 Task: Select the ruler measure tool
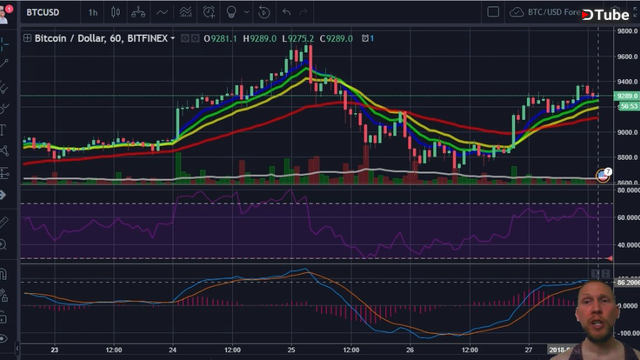tap(4, 222)
